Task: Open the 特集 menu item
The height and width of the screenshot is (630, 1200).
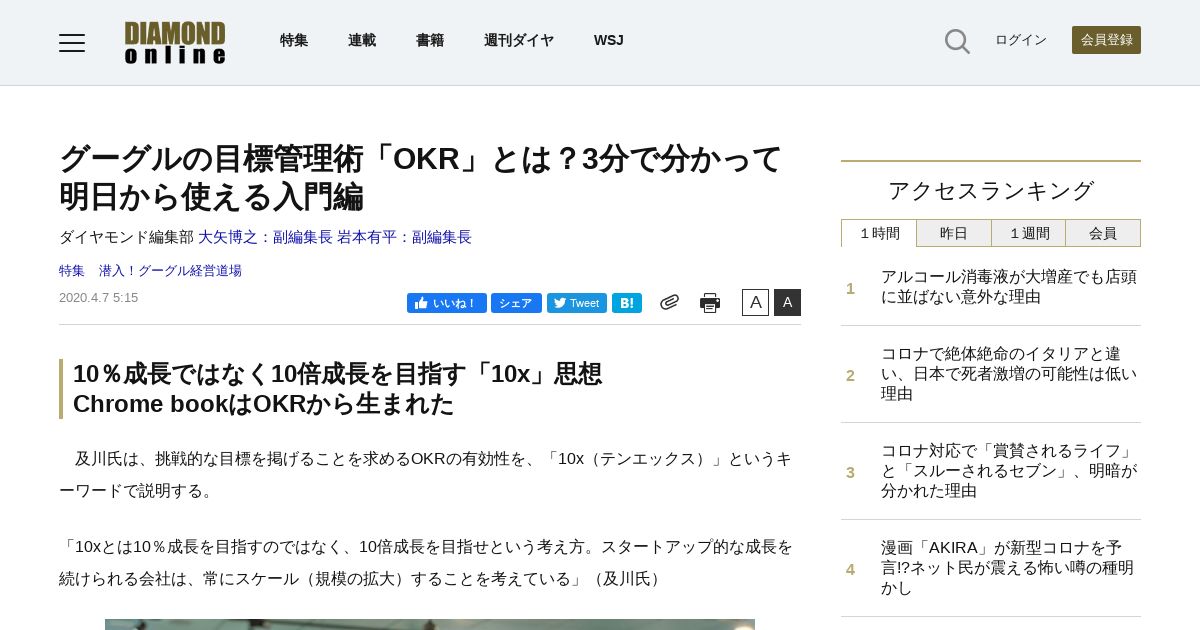Action: (x=294, y=40)
